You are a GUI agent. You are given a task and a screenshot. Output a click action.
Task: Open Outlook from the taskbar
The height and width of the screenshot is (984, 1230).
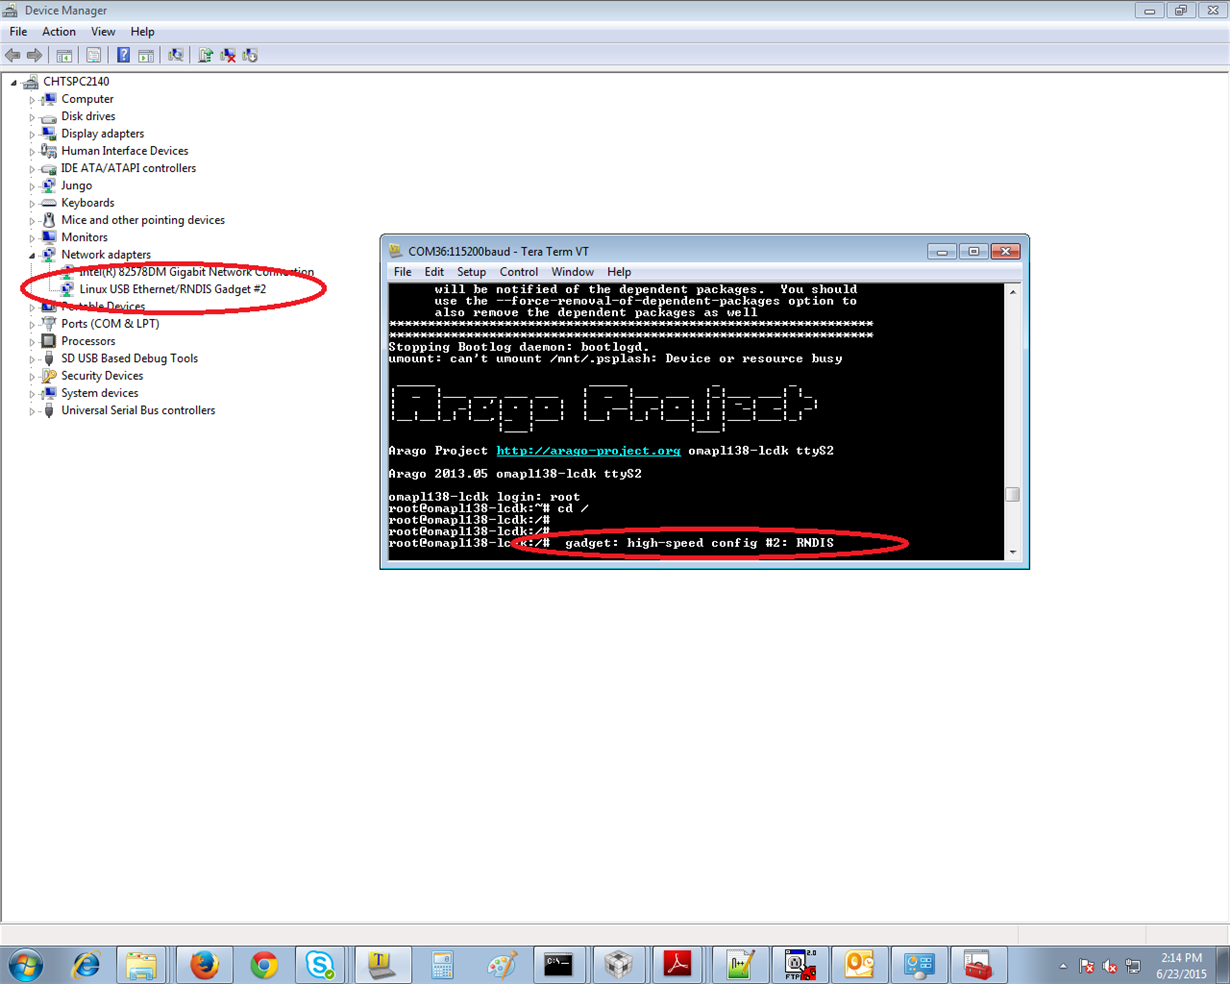[x=859, y=965]
